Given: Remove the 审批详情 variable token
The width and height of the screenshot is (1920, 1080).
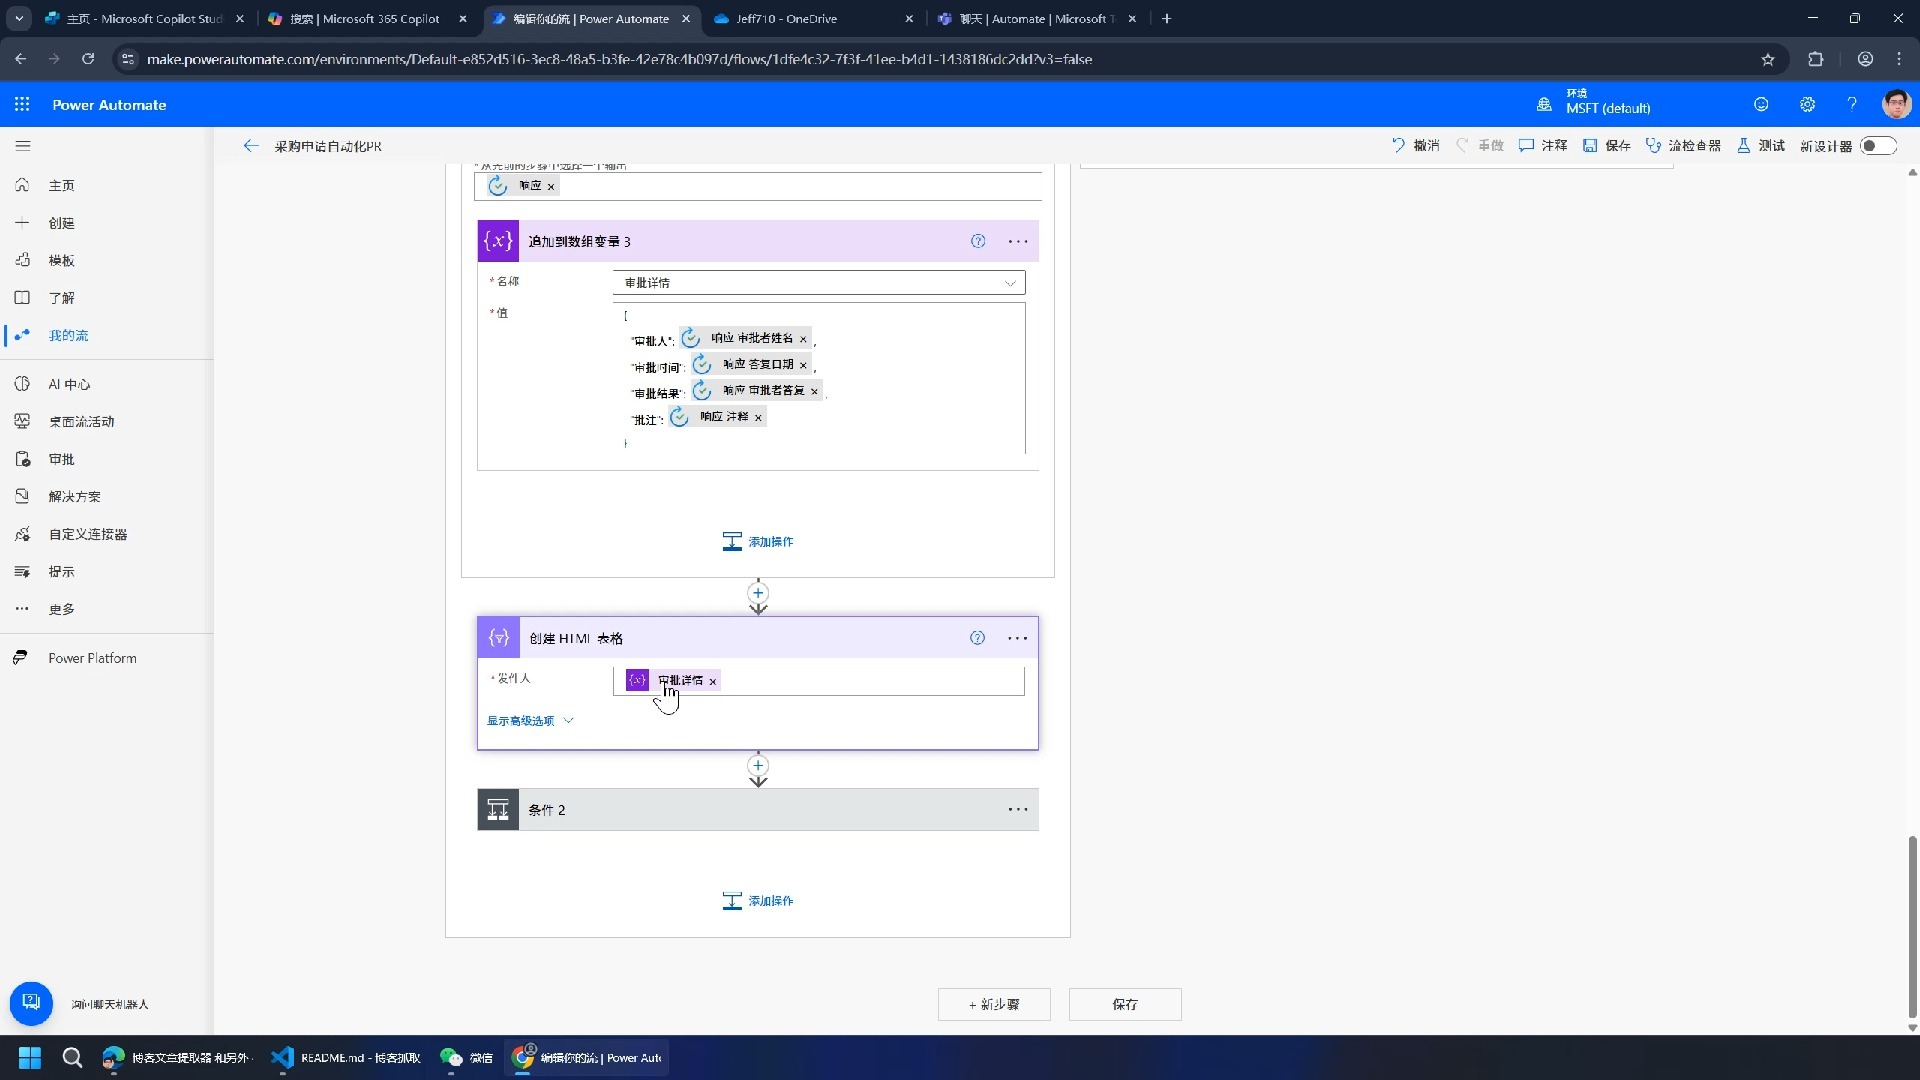Looking at the screenshot, I should click(713, 682).
